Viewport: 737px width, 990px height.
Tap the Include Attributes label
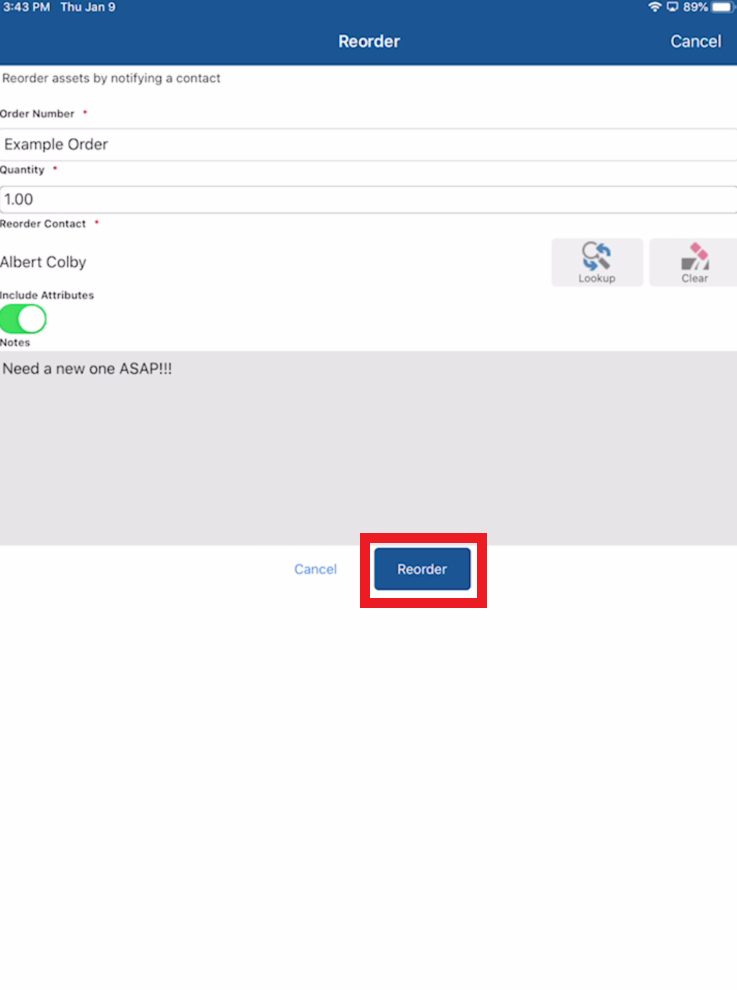[x=47, y=295]
